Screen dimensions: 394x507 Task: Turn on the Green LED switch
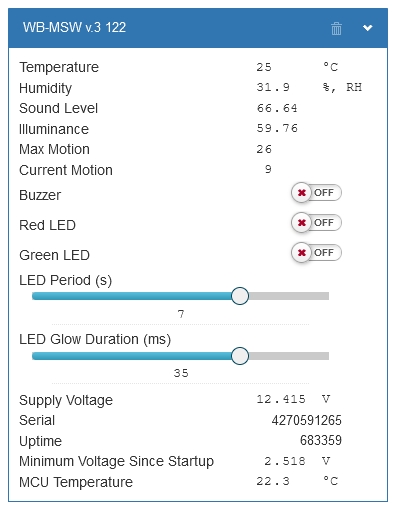[x=316, y=253]
